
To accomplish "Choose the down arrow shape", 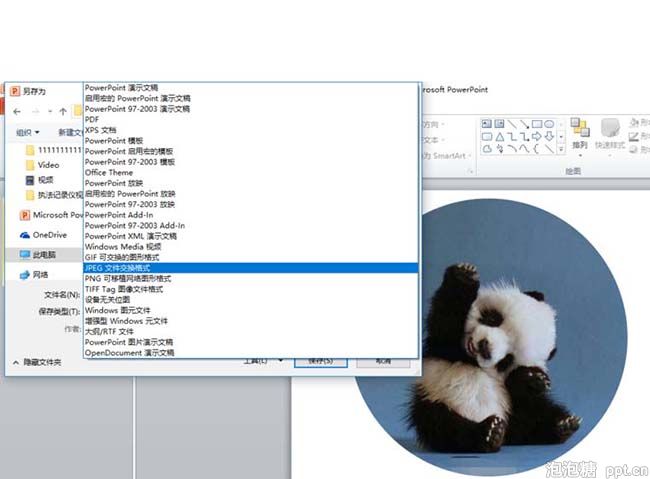I will coord(548,136).
